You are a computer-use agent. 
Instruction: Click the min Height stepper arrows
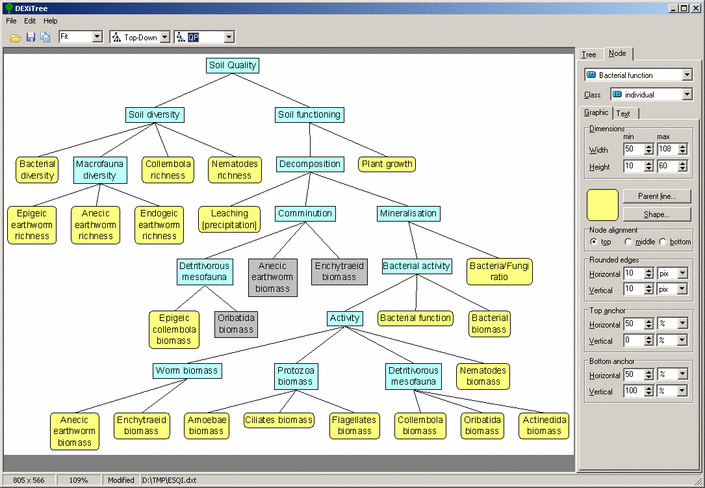[x=649, y=166]
